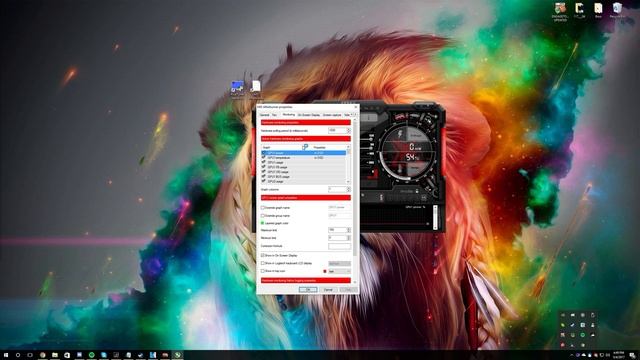Open the On-Screen Display tab
The image size is (640, 360).
click(x=309, y=115)
